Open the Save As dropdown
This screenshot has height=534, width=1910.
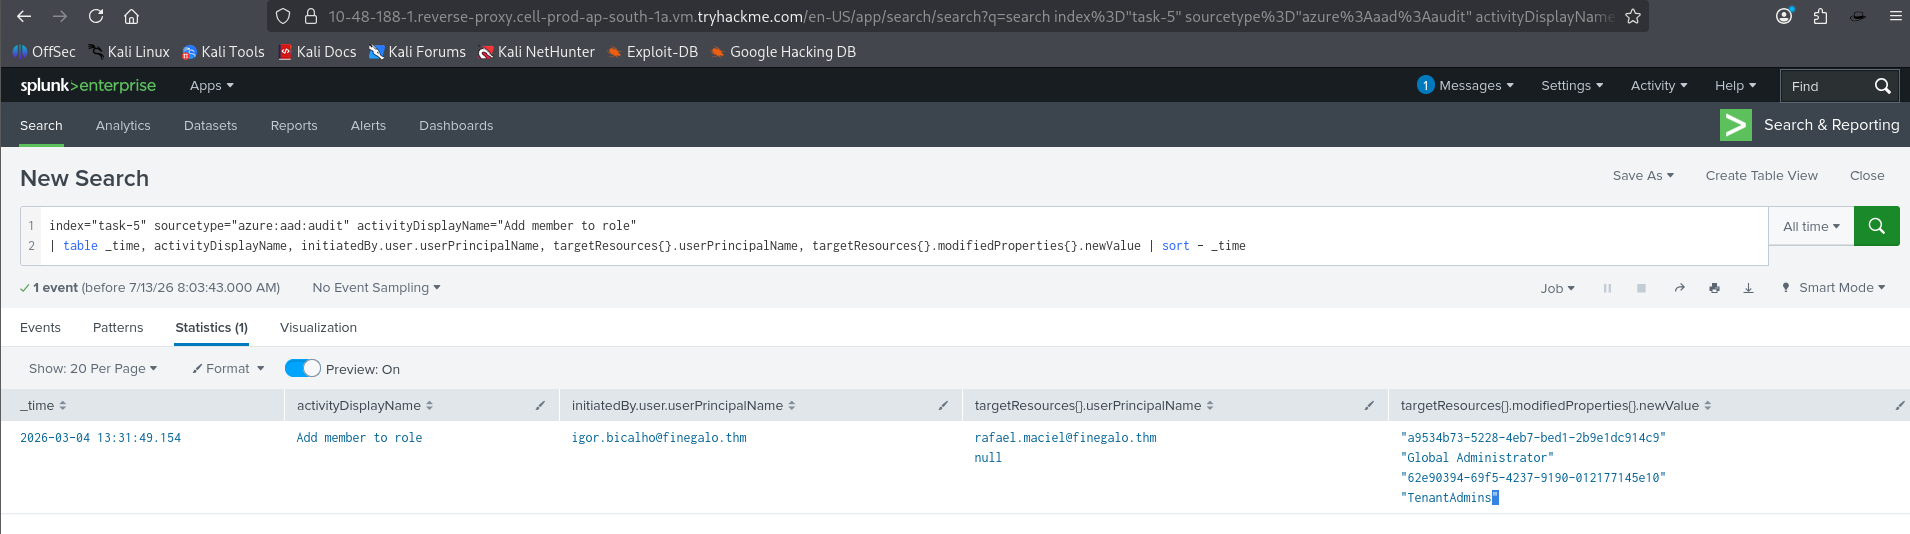(x=1643, y=175)
